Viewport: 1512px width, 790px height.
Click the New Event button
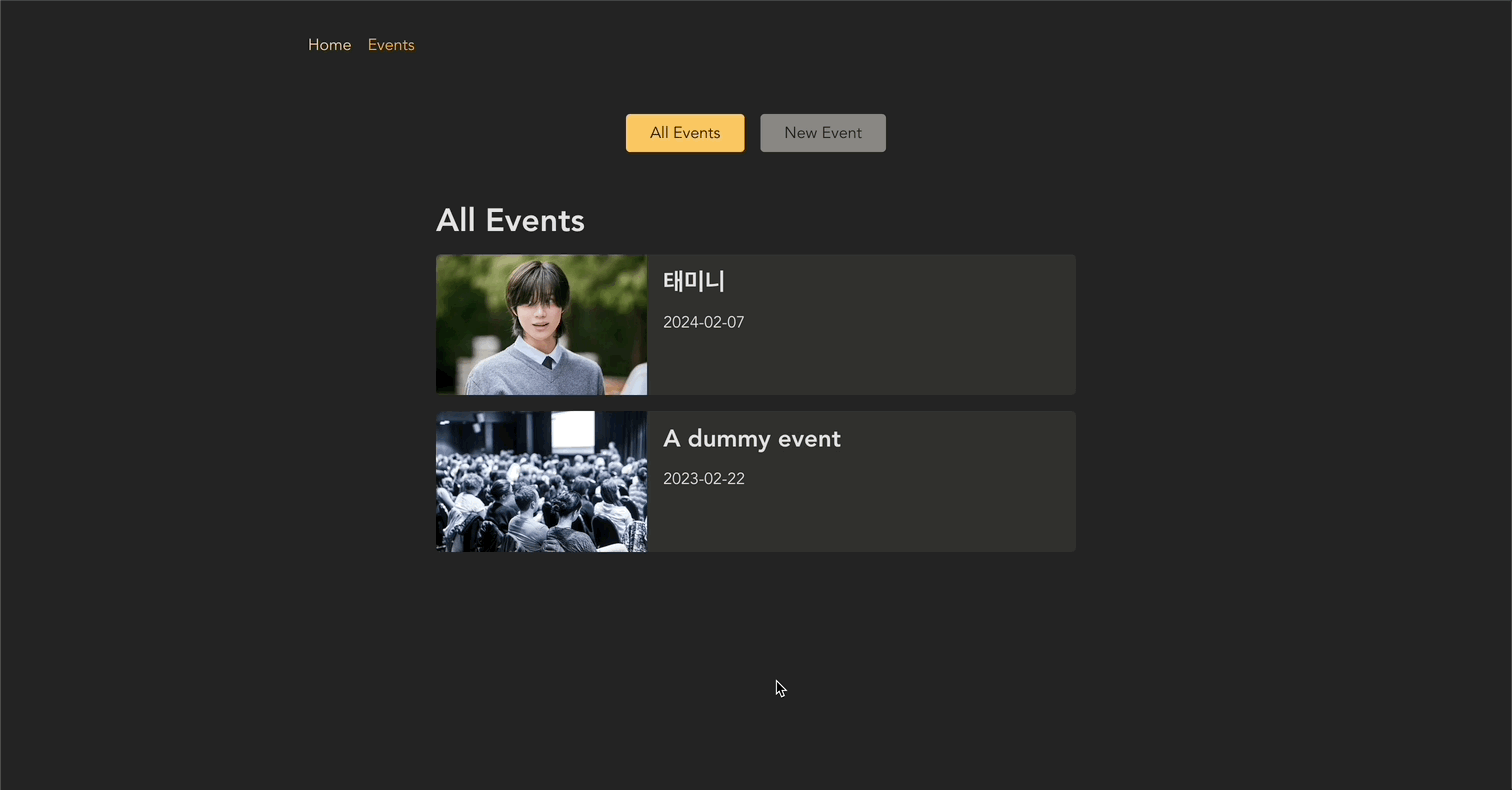(823, 133)
